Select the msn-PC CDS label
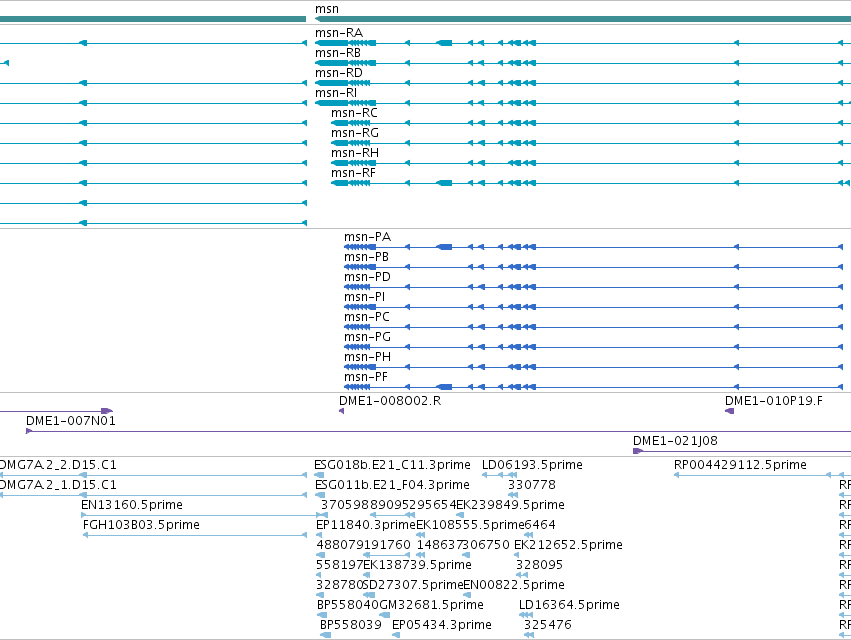This screenshot has width=851, height=640. [x=367, y=317]
